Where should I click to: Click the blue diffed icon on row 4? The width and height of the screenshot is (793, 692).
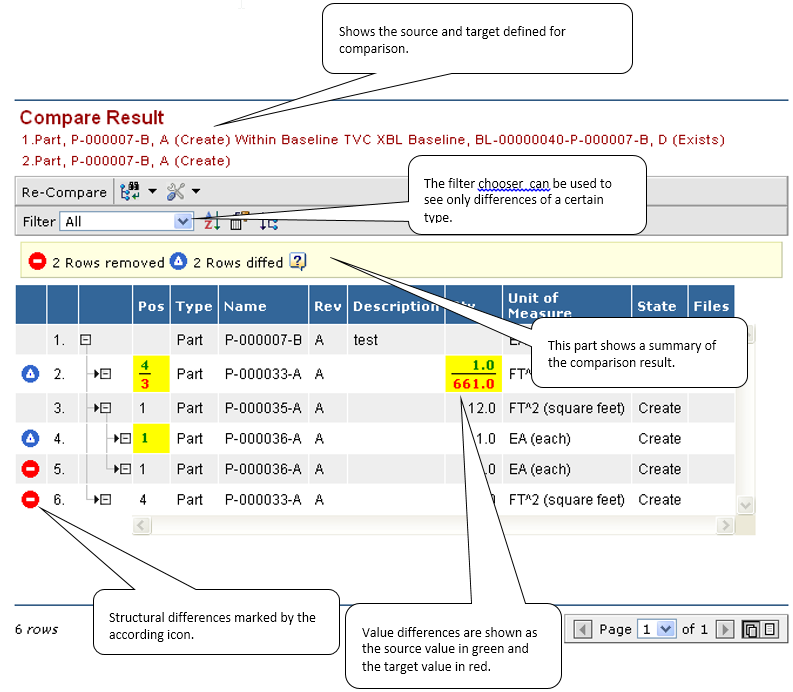[31, 438]
